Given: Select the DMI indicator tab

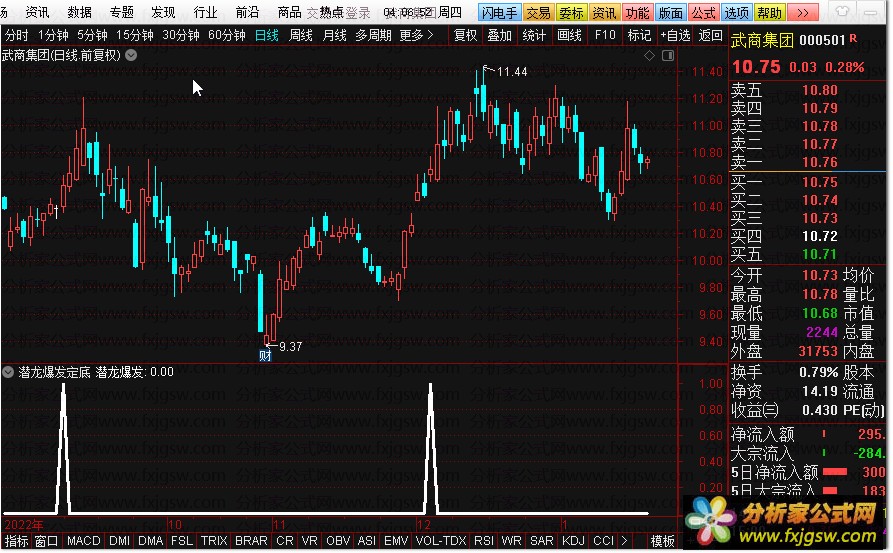Looking at the screenshot, I should tap(120, 540).
